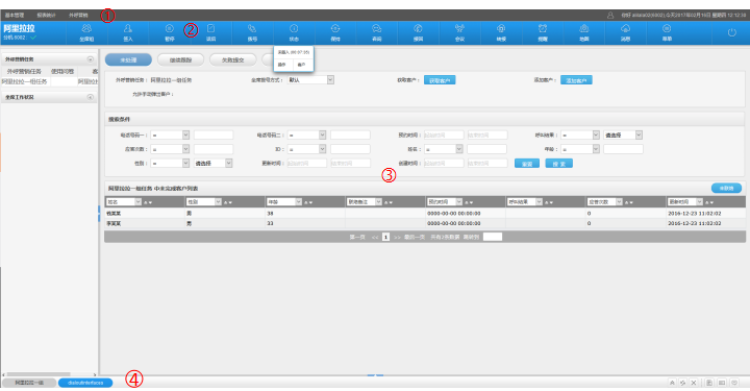Select the 继续跟踪 tab

pos(181,60)
